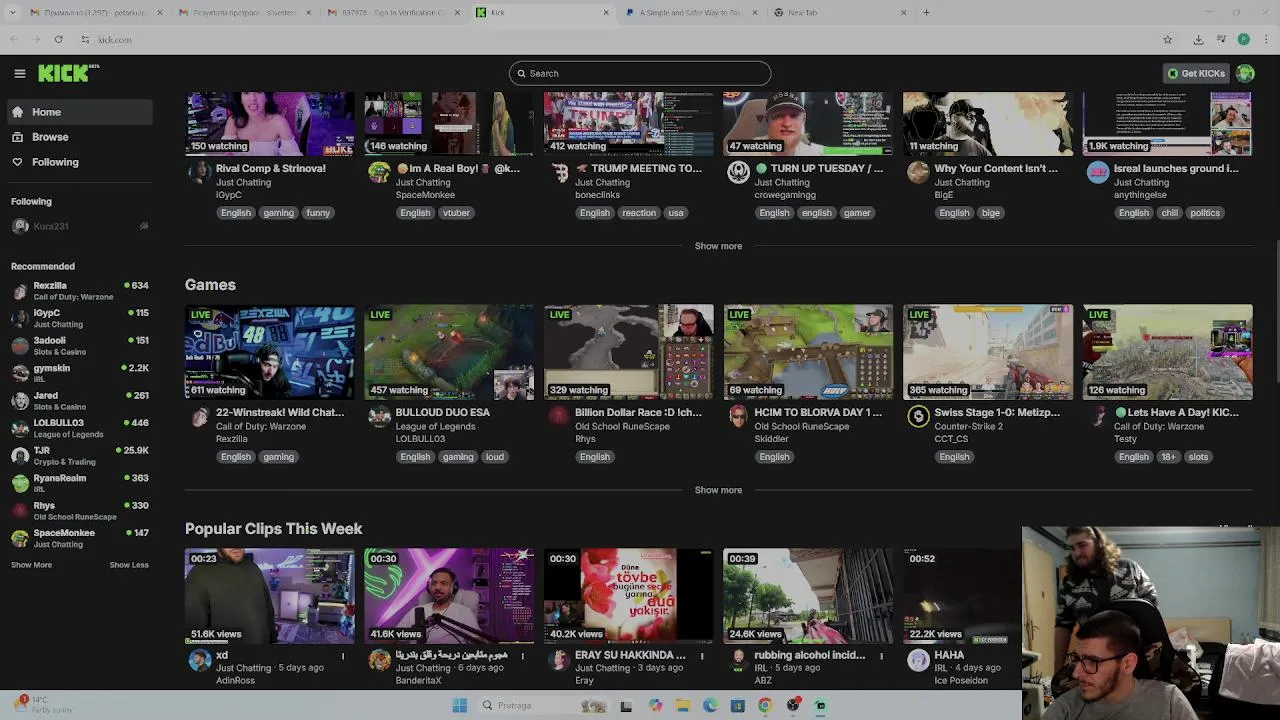
Task: Open options for the xd clip
Action: (x=343, y=656)
